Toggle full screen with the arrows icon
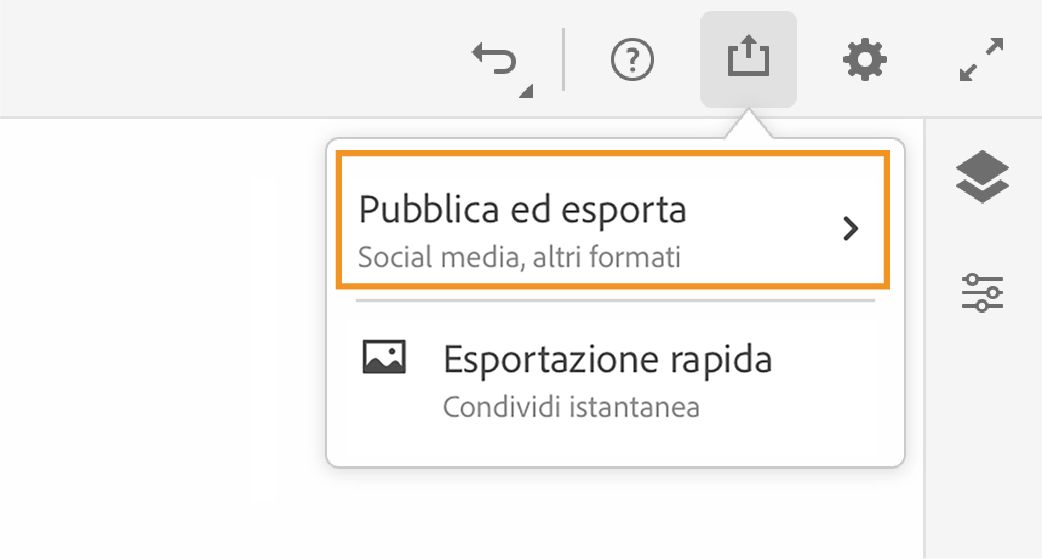1042x559 pixels. pos(982,60)
